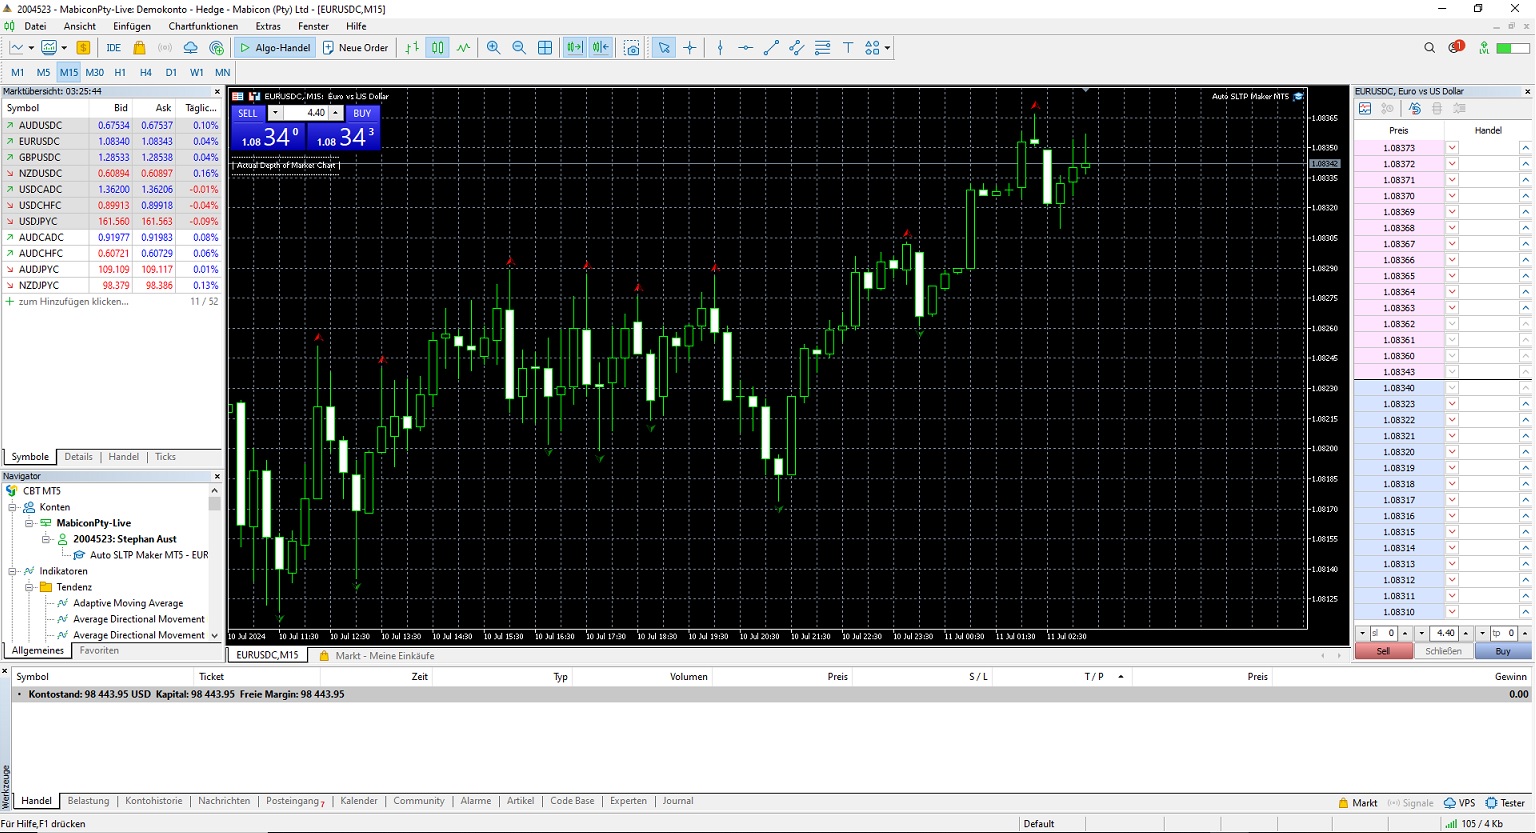Select the equidistant channel tool
Viewport: 1536px width, 833px height.
pos(797,48)
